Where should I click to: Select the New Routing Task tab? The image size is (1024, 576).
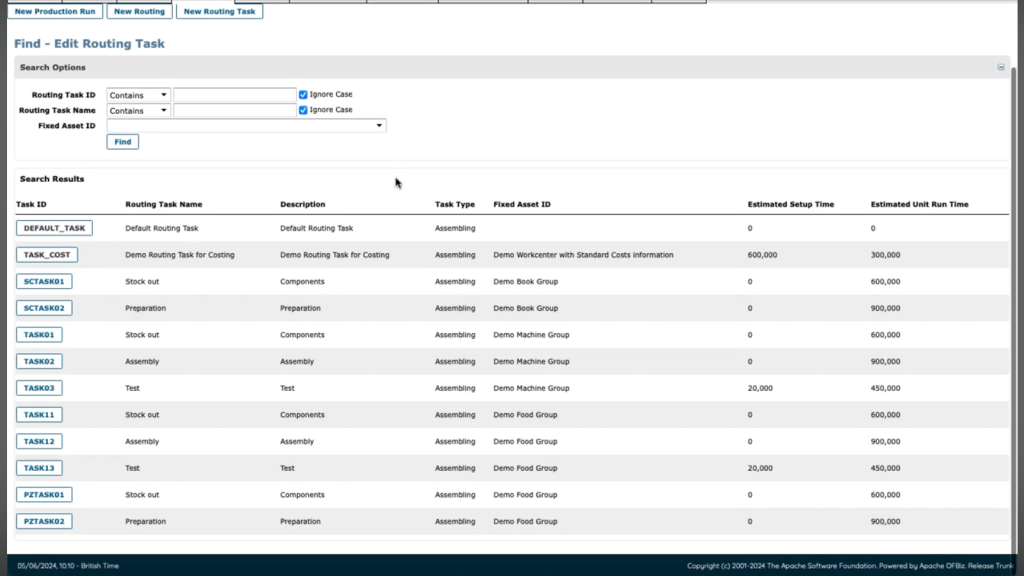click(x=219, y=12)
